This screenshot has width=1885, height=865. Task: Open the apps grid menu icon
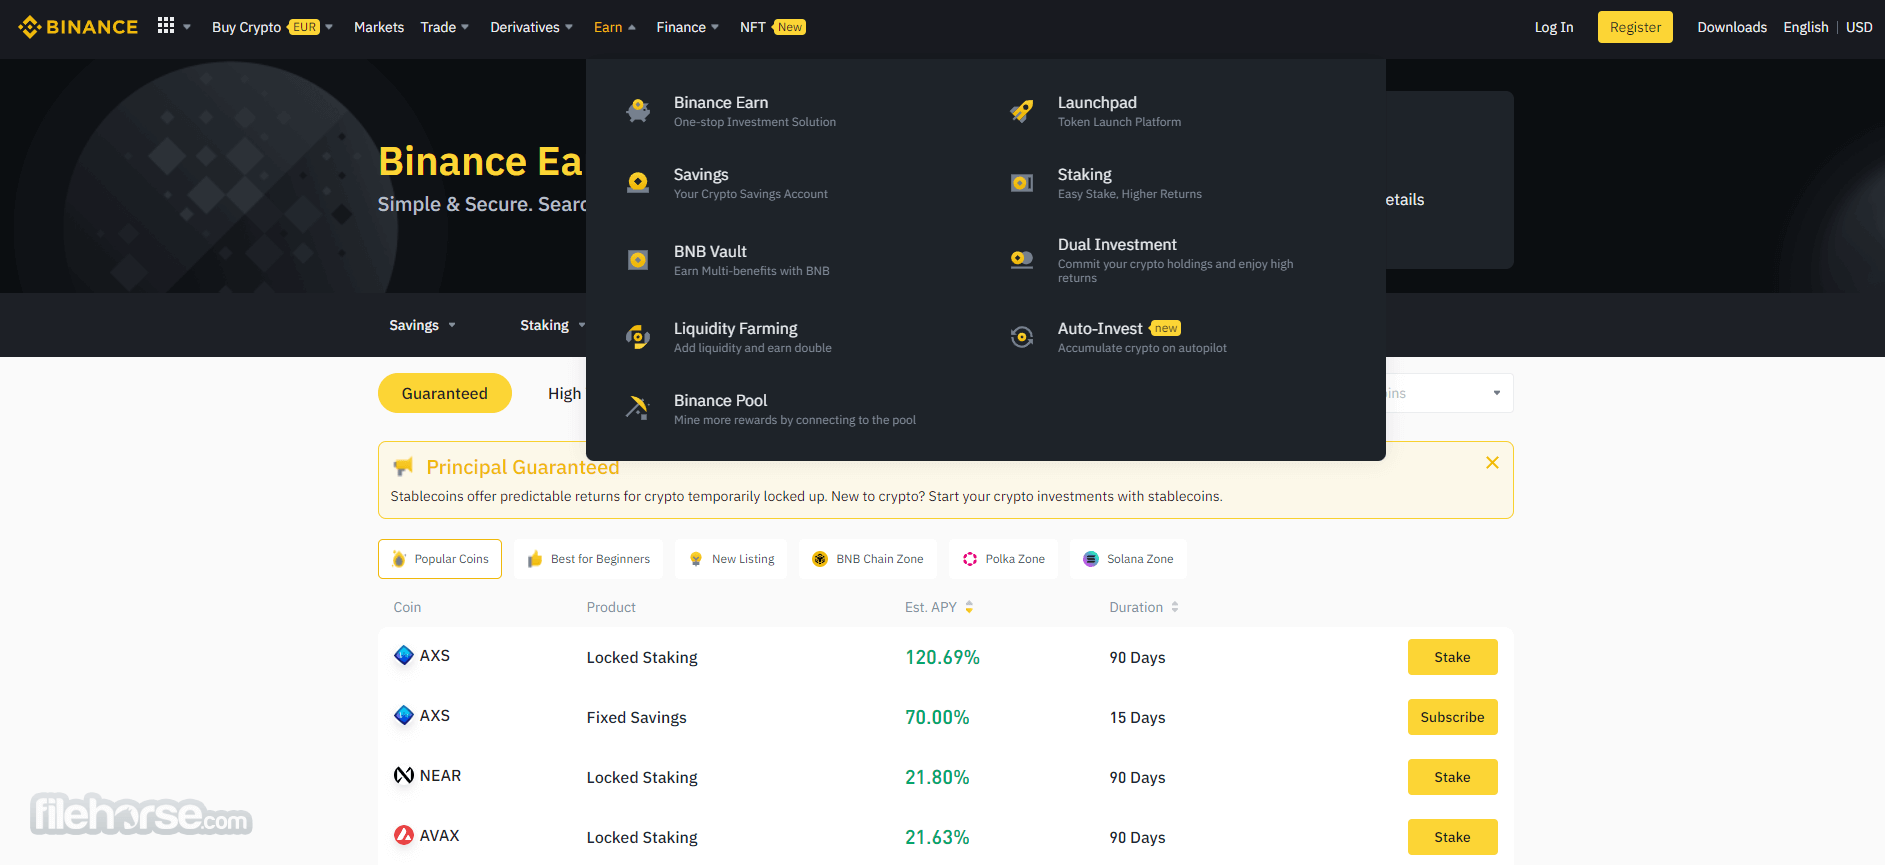166,26
